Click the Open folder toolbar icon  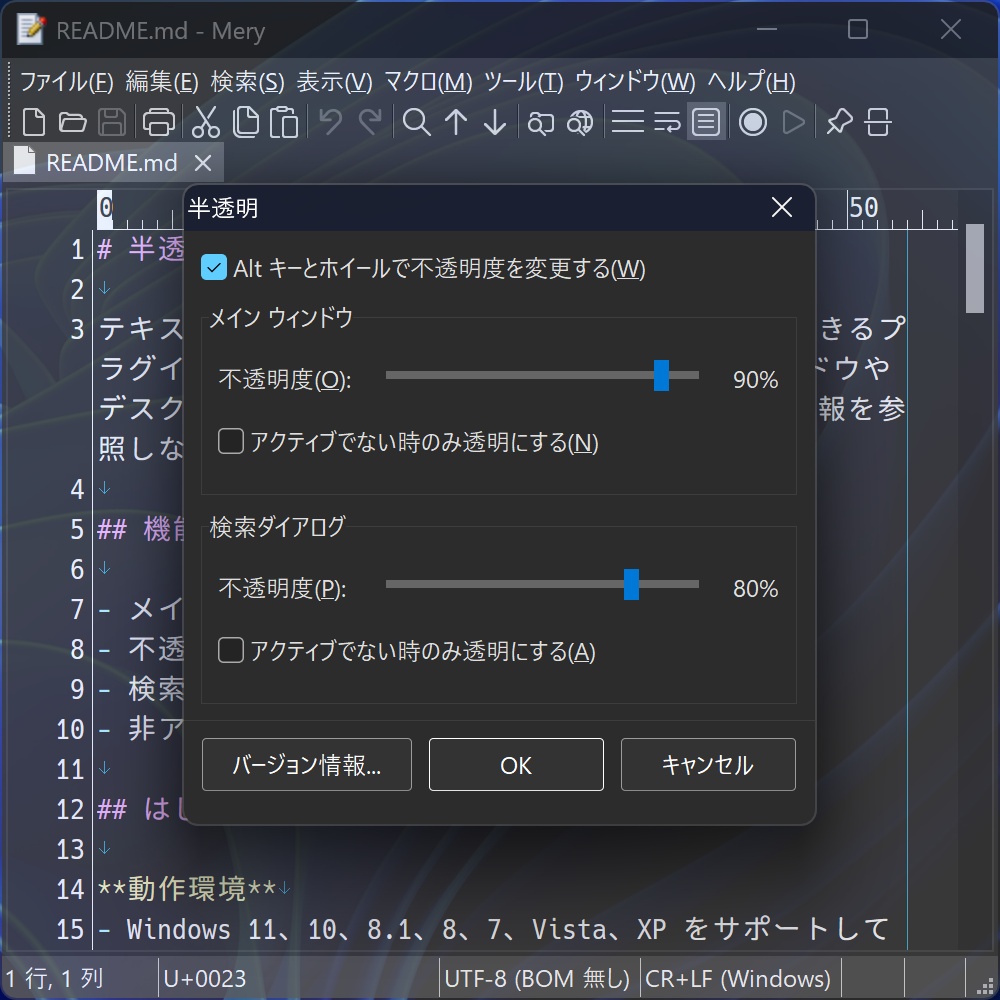[73, 122]
